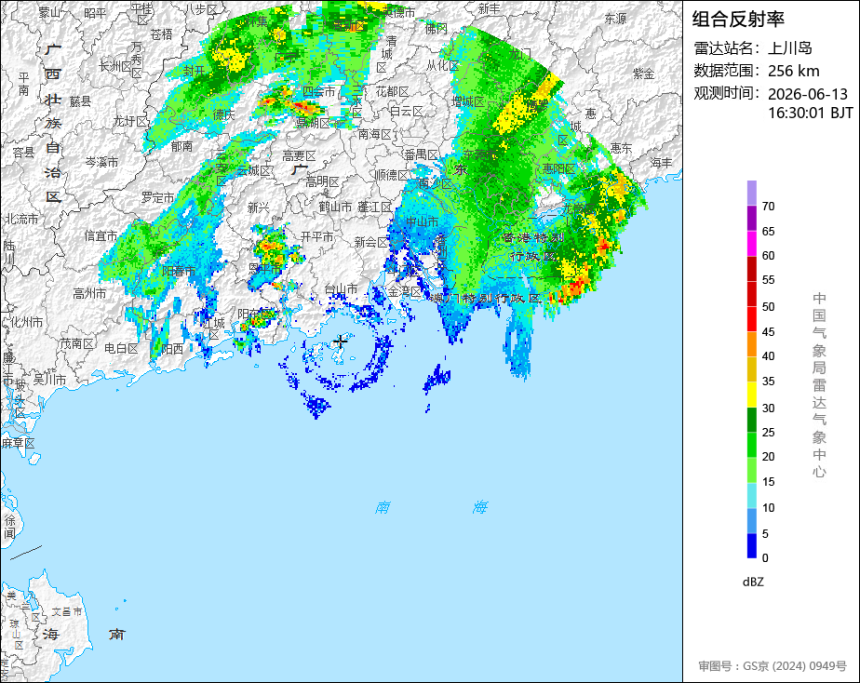Click the '从化区' map label

[x=443, y=66]
